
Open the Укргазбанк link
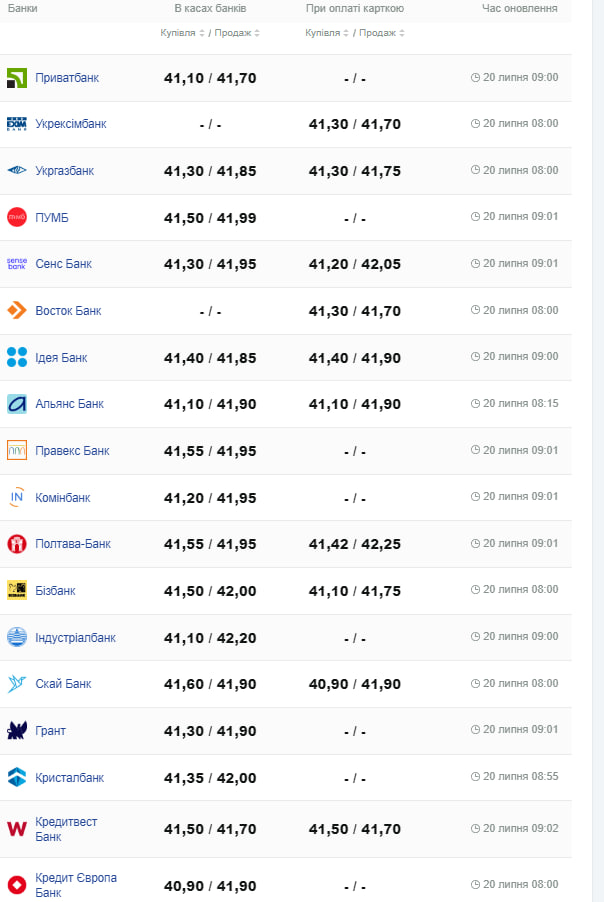coord(64,171)
